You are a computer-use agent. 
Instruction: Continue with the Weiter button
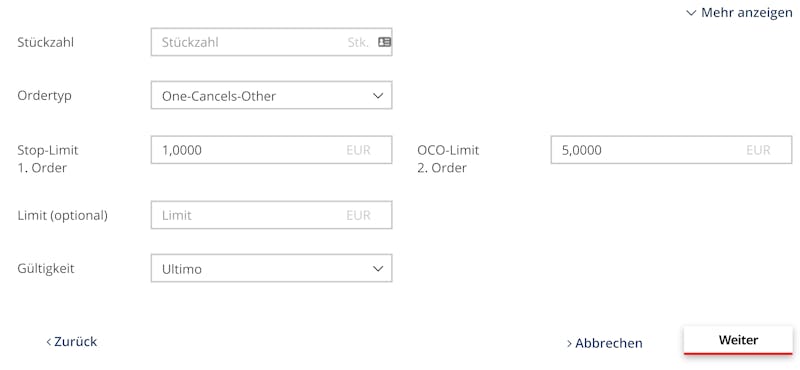click(738, 340)
